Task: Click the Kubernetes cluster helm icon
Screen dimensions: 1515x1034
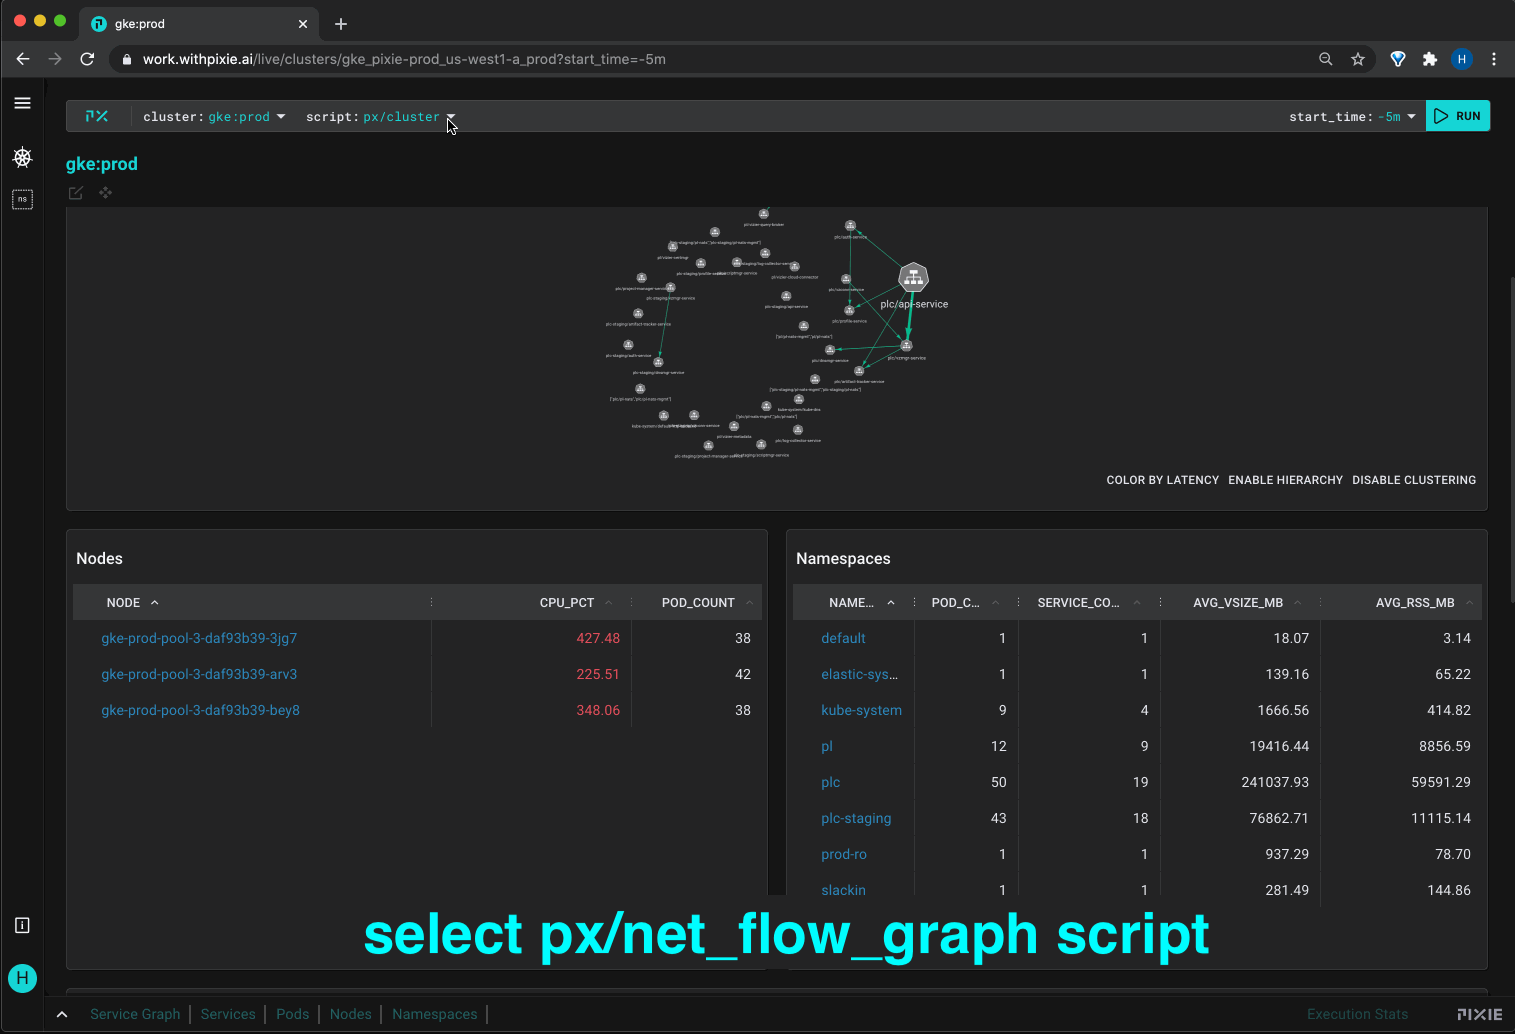Action: [22, 157]
